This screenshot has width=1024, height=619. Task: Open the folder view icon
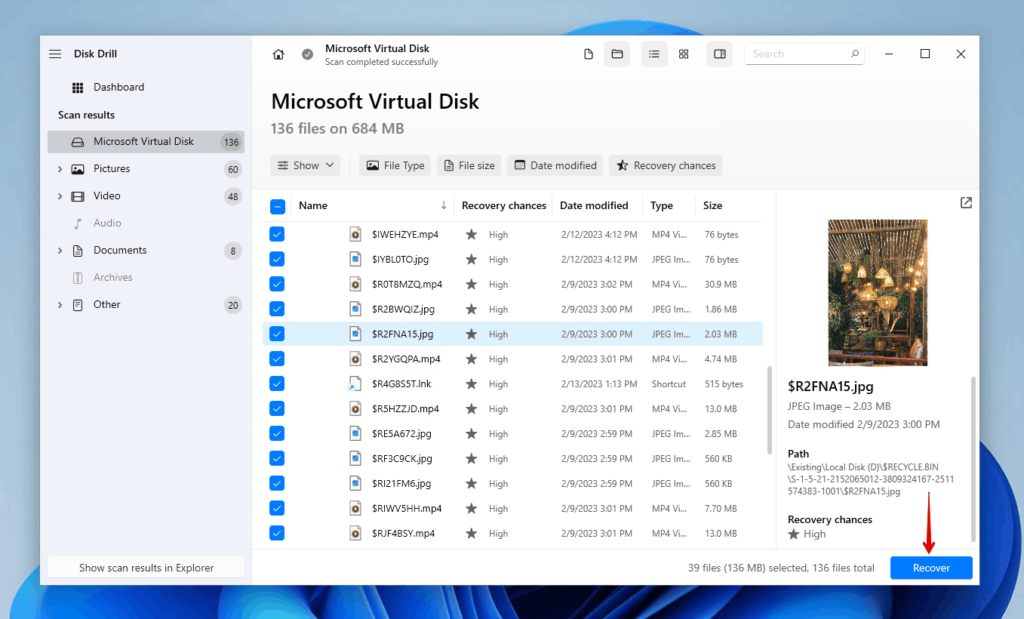[x=616, y=53]
